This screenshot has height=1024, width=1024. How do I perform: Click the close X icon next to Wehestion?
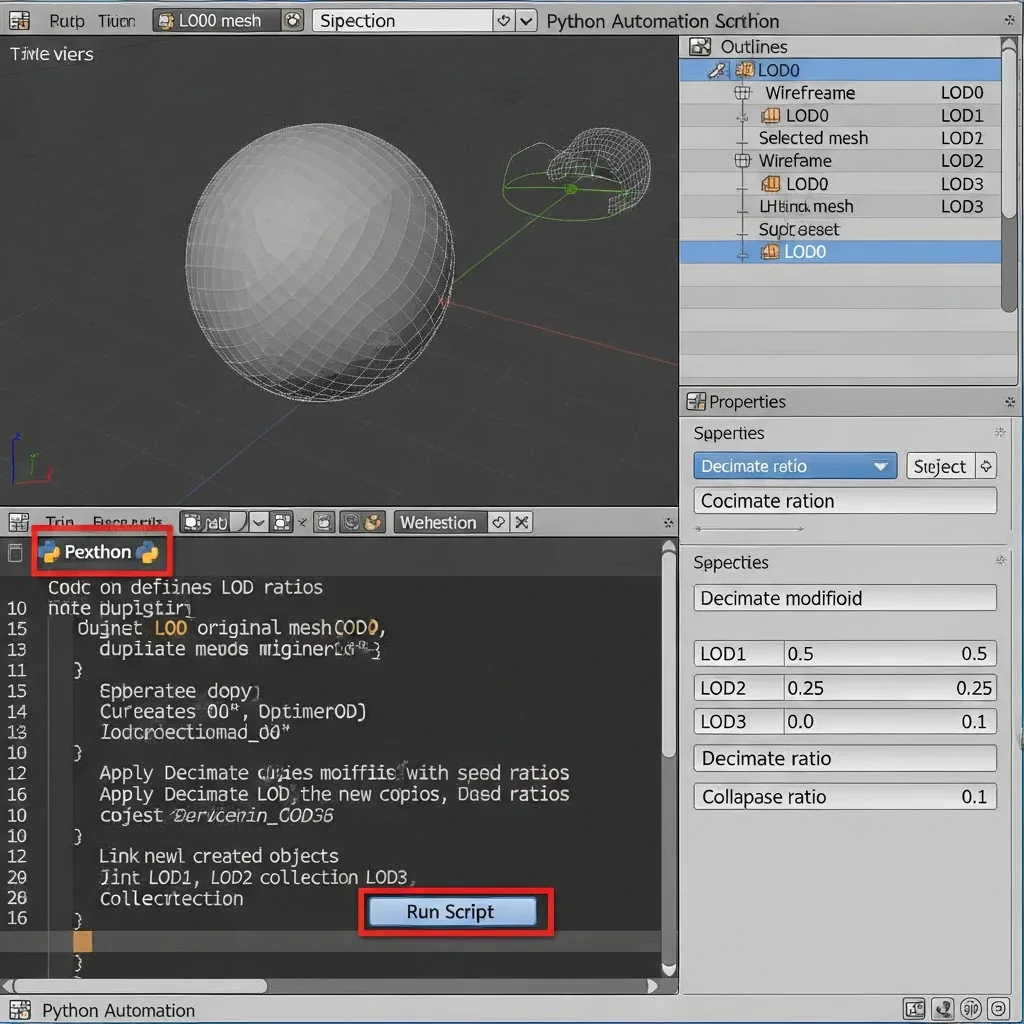click(x=521, y=522)
